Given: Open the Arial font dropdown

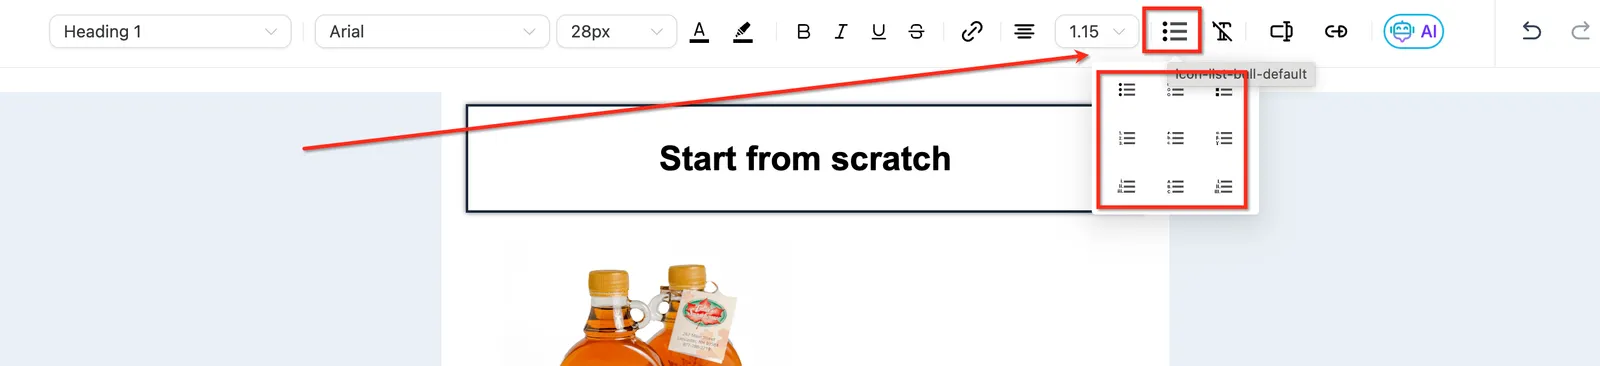Looking at the screenshot, I should click(x=432, y=32).
